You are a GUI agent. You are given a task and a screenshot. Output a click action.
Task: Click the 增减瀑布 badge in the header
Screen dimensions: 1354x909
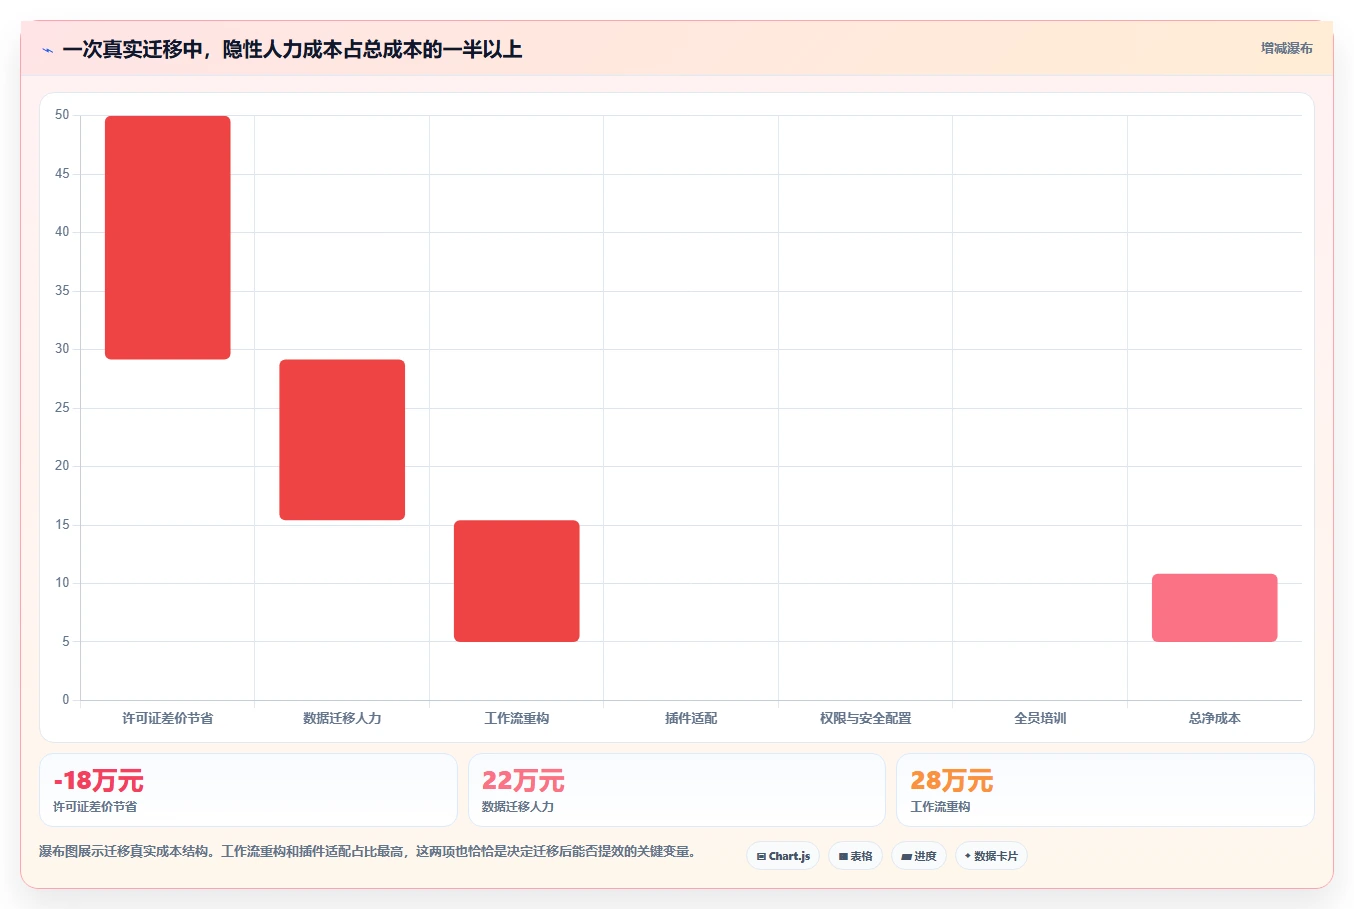click(x=1286, y=48)
